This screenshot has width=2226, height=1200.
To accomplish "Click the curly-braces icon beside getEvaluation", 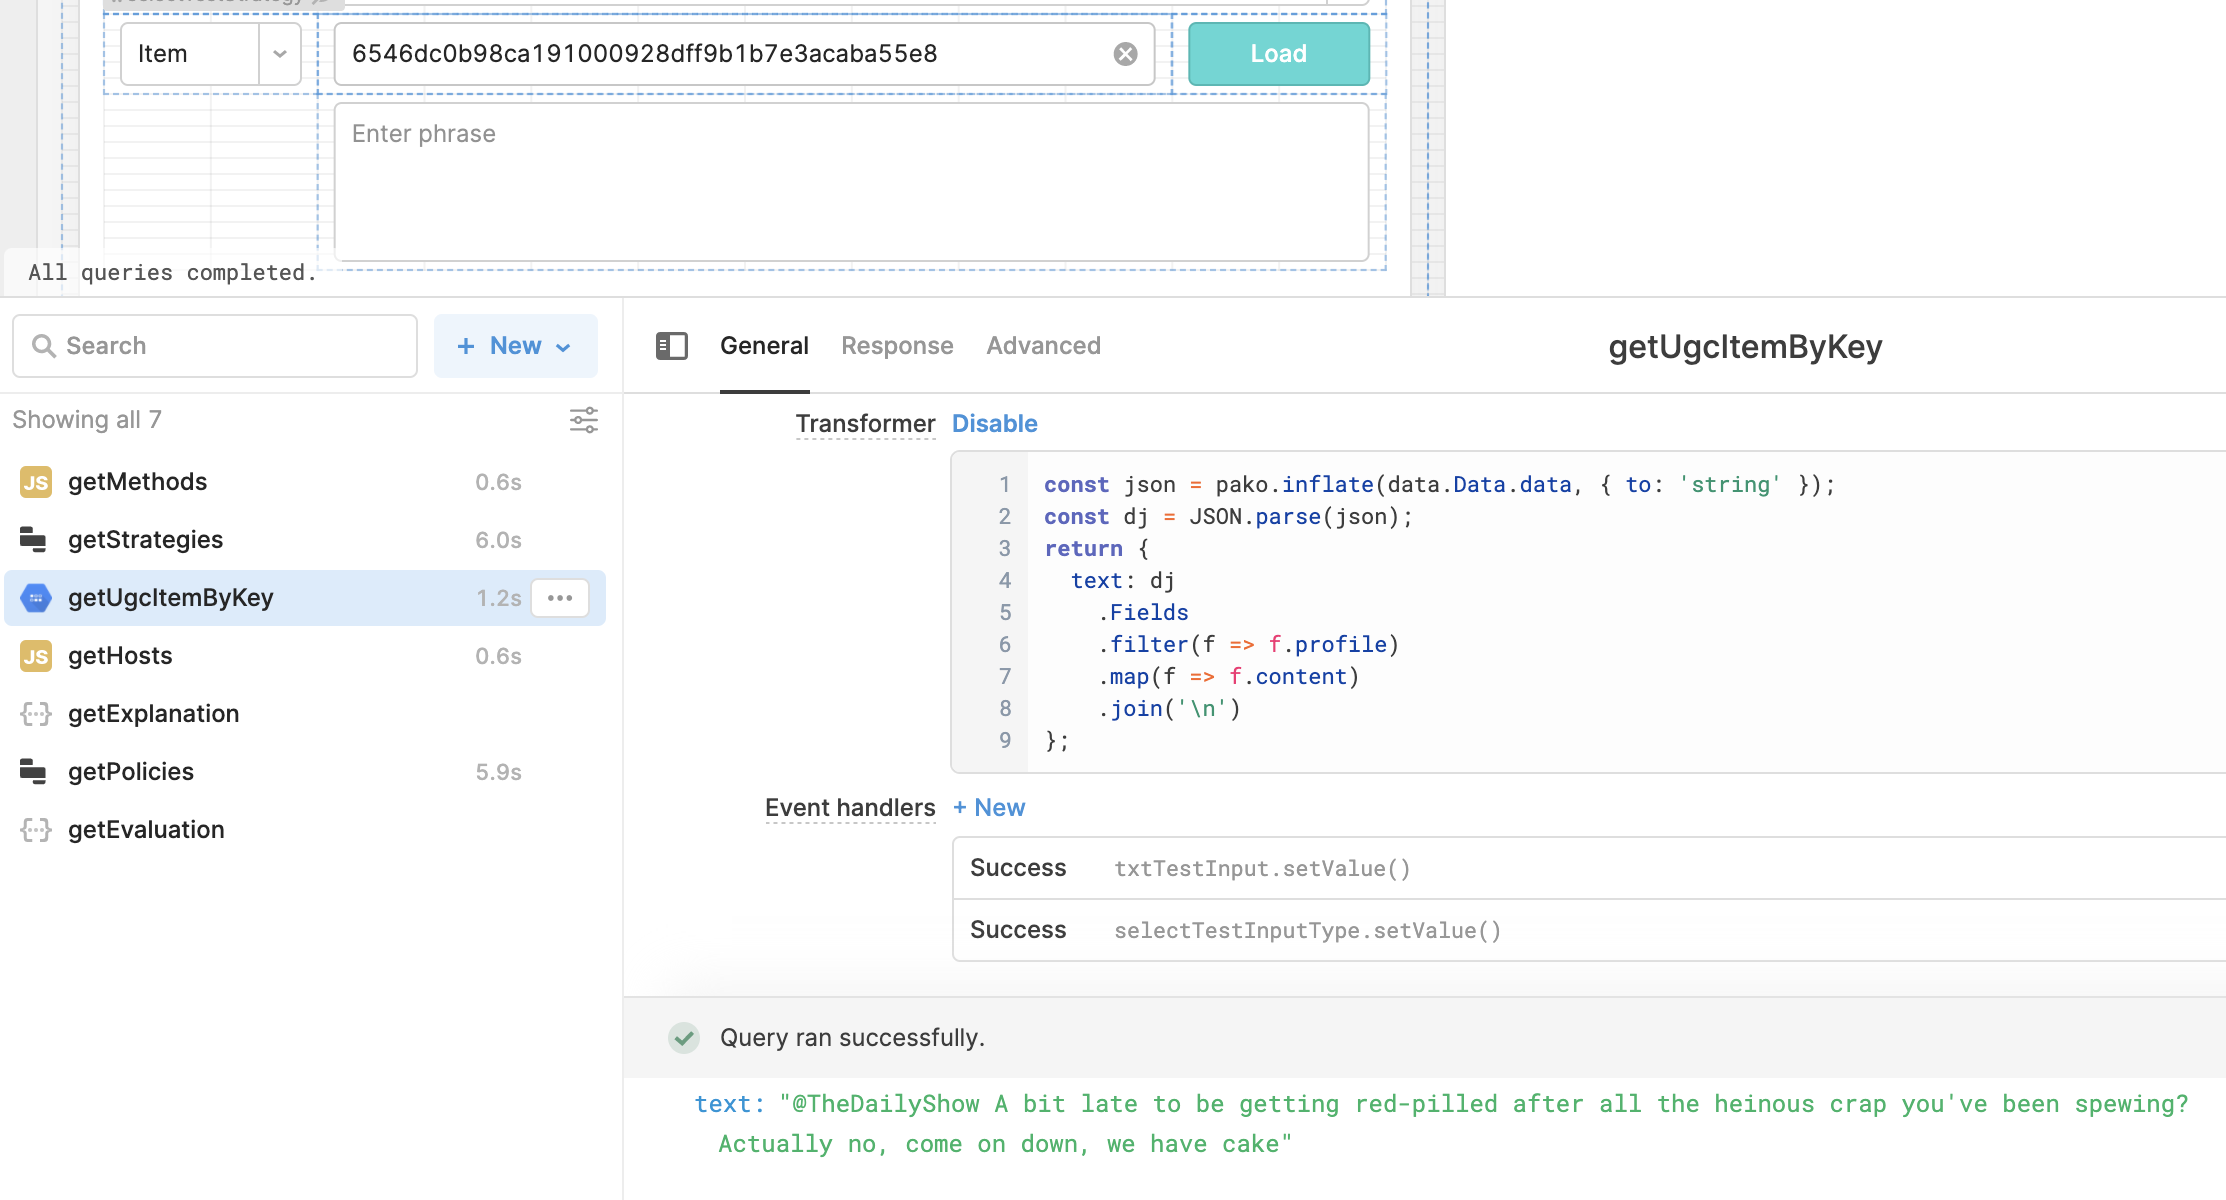I will (x=36, y=830).
